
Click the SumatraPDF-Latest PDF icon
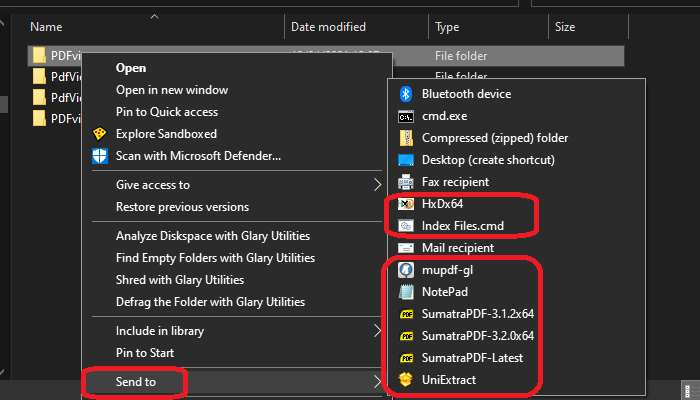click(x=406, y=358)
